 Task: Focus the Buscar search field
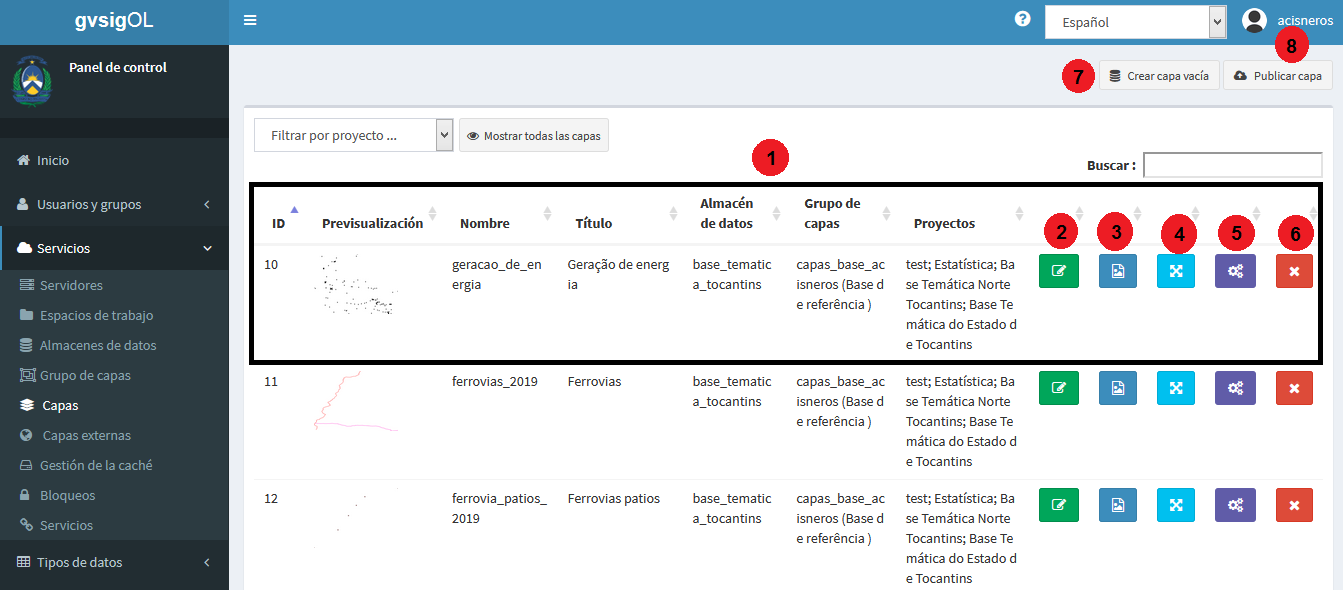(1233, 165)
